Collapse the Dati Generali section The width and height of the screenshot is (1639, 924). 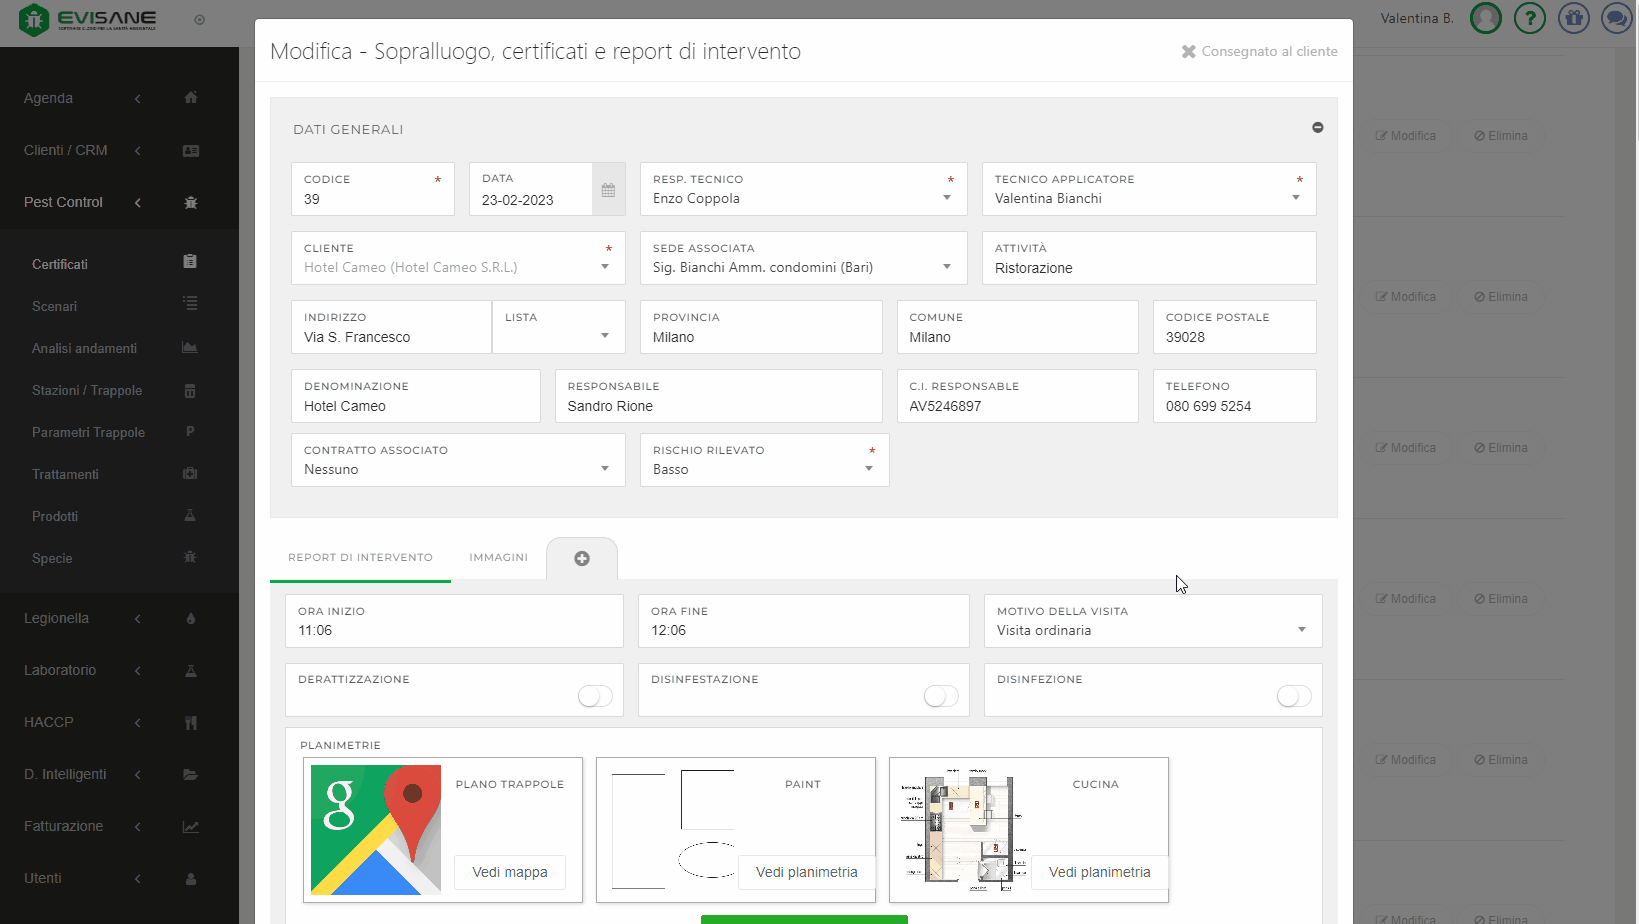pyautogui.click(x=1317, y=128)
